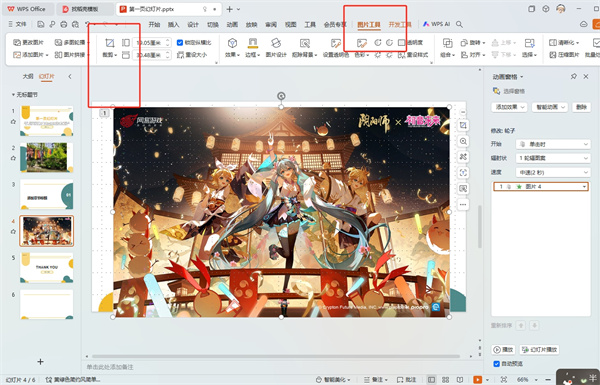Screen dimensions: 600x385
Task: Click the Change Picture (更改图片) icon
Action: (x=17, y=42)
